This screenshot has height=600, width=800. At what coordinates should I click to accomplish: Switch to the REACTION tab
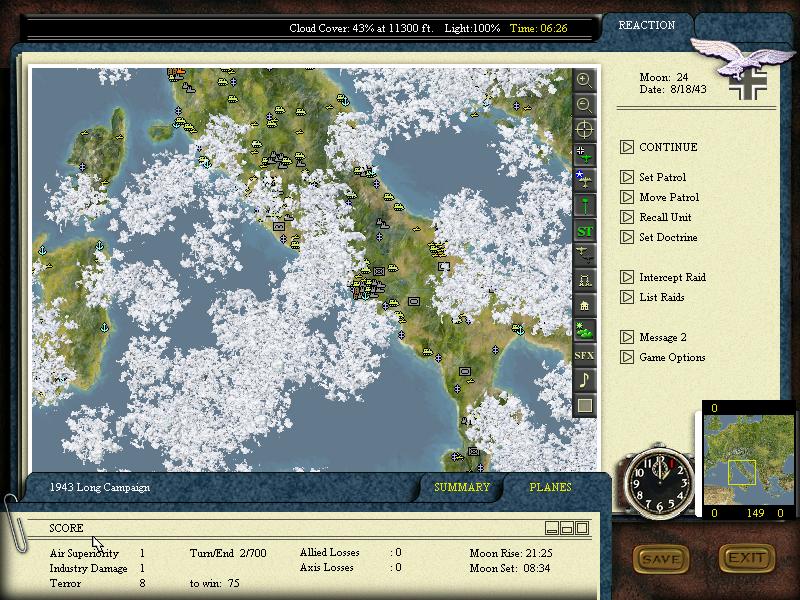click(646, 26)
